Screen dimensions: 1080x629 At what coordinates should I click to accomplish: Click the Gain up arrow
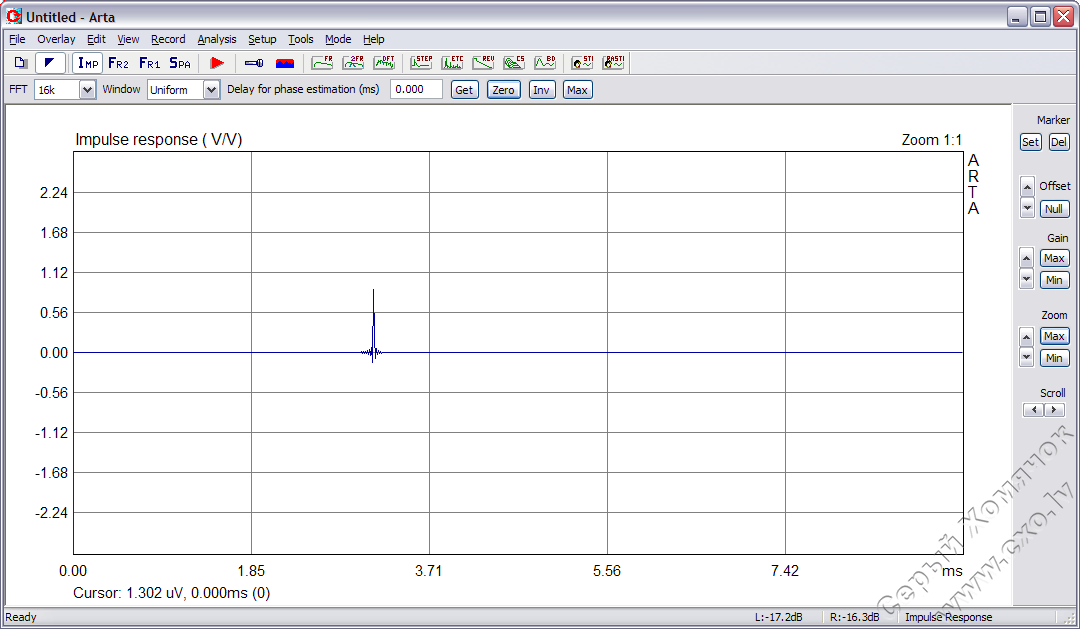pos(1026,258)
